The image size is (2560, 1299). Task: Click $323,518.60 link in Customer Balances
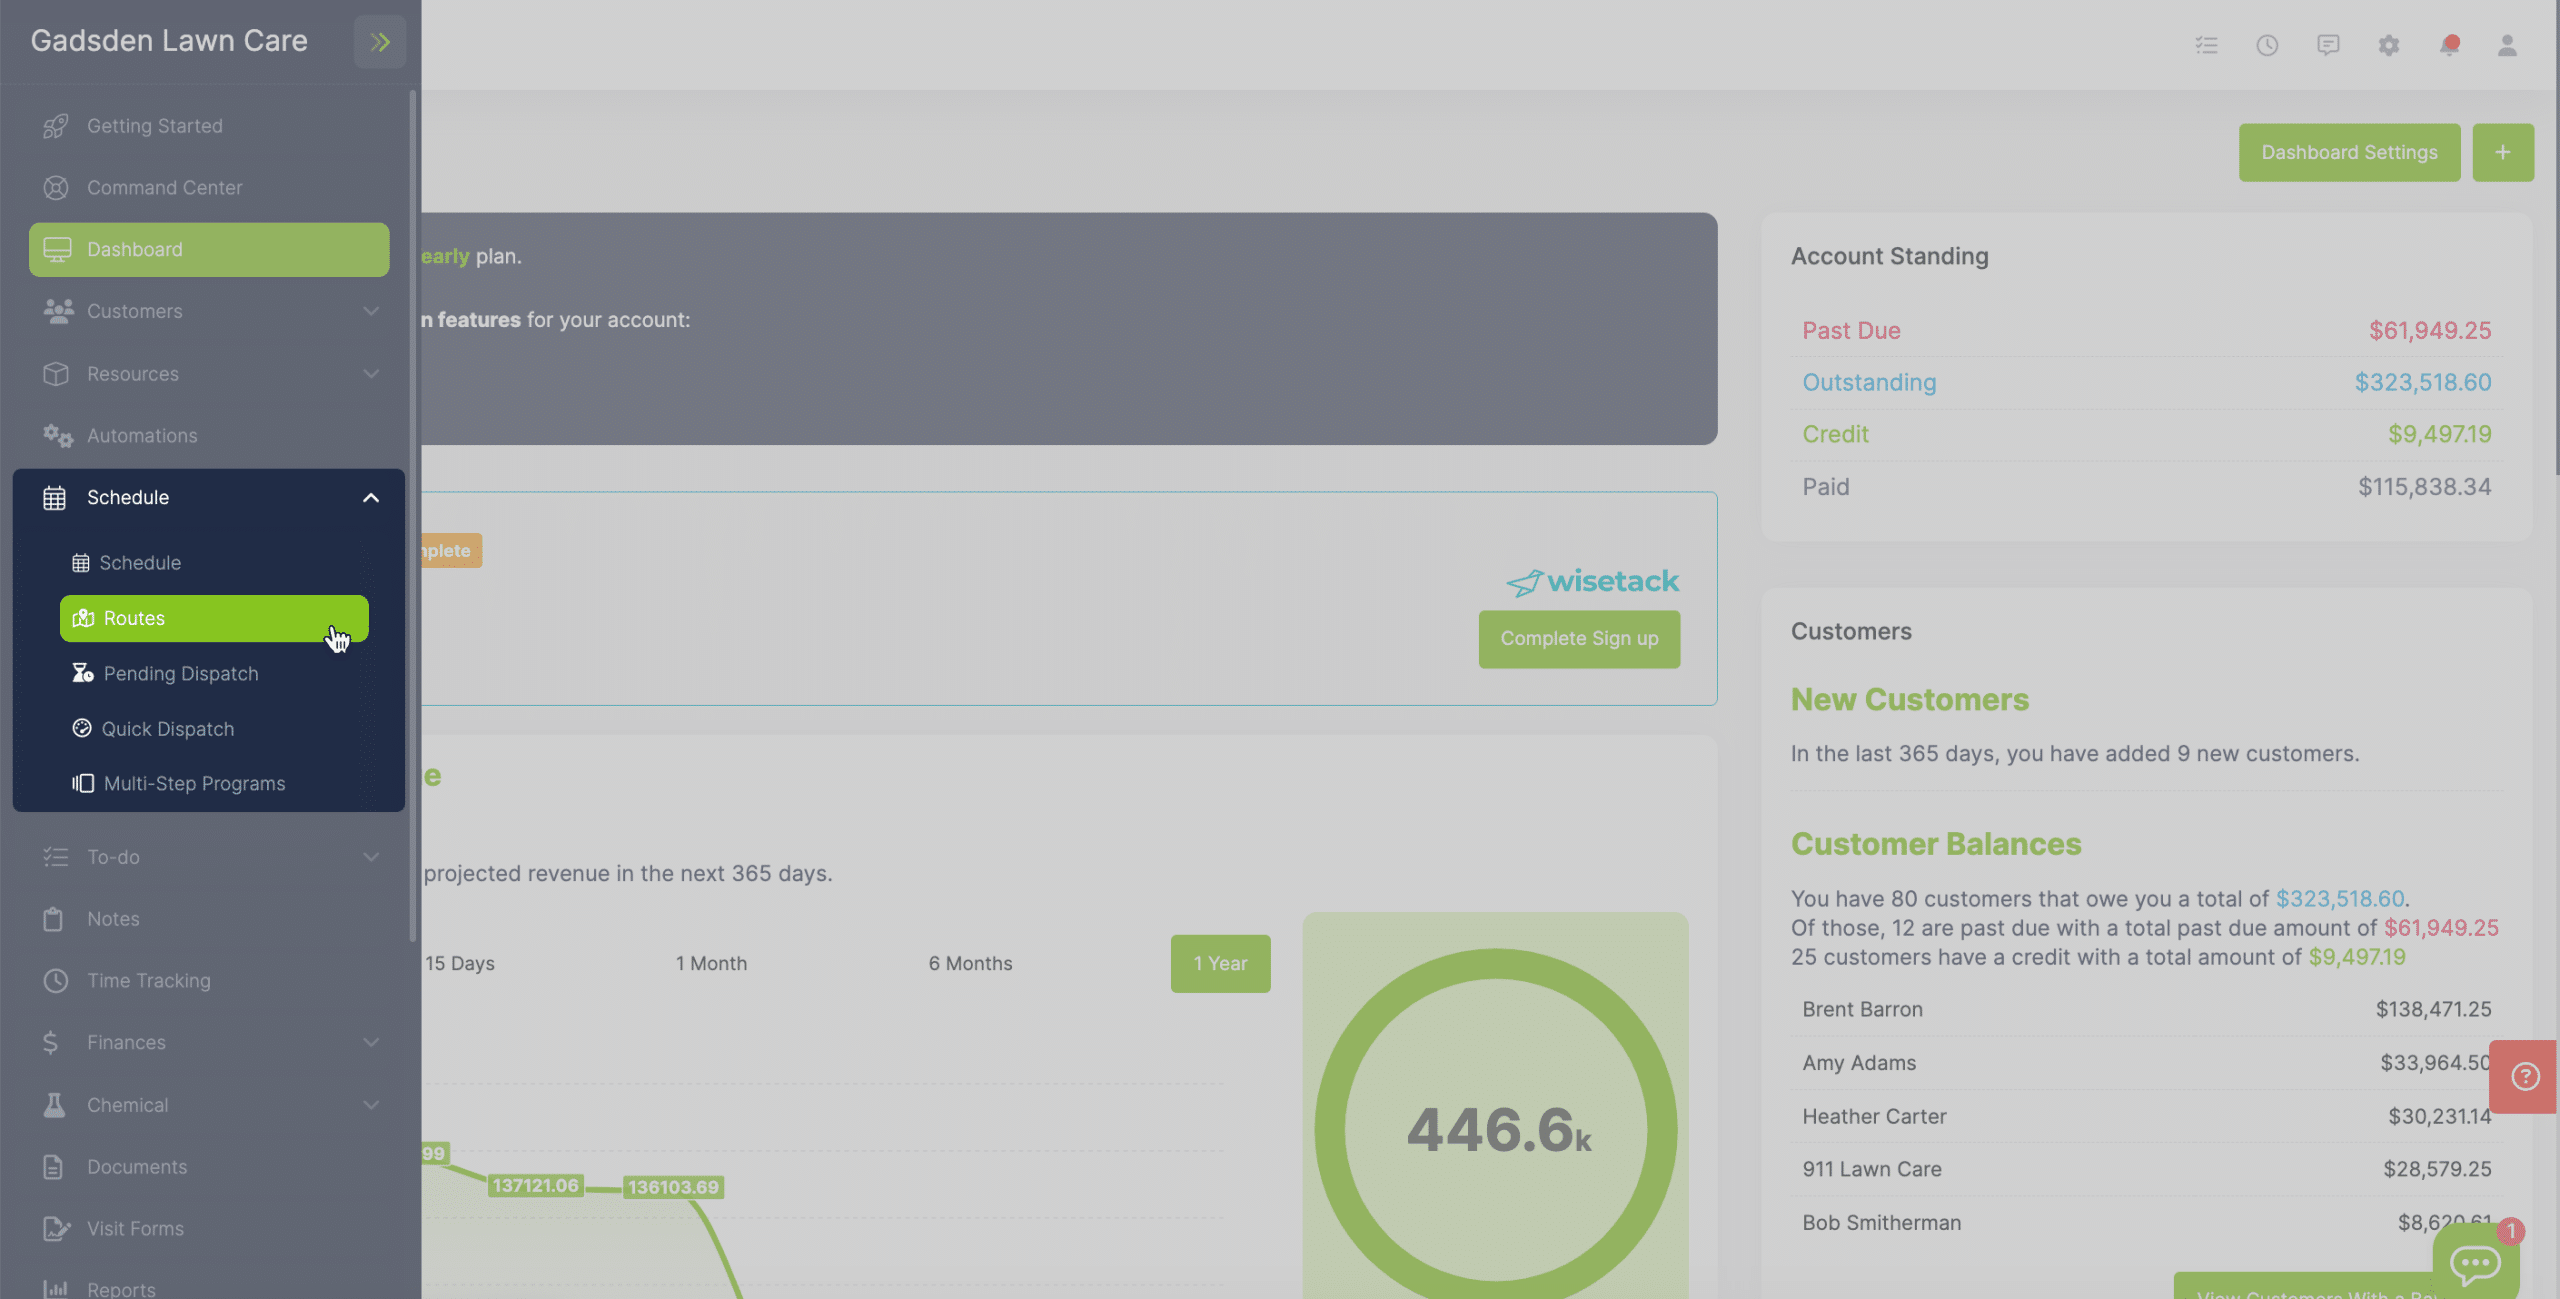[2340, 899]
